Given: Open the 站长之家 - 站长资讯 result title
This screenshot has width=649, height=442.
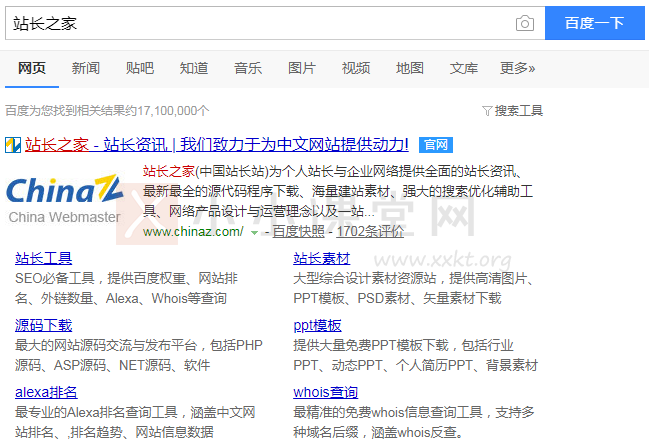Looking at the screenshot, I should point(216,145).
